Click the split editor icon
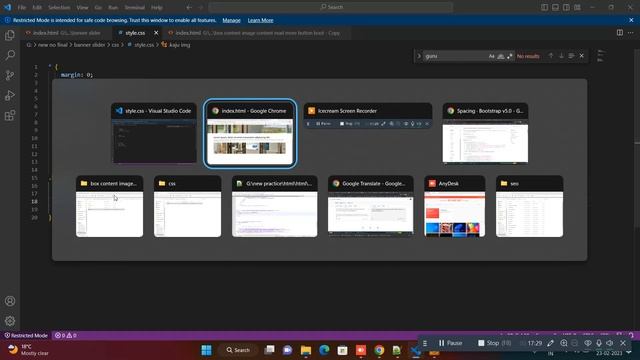 click(x=620, y=33)
